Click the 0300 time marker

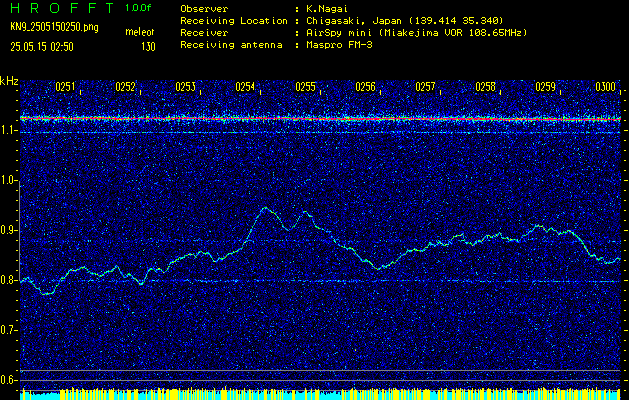(x=605, y=87)
